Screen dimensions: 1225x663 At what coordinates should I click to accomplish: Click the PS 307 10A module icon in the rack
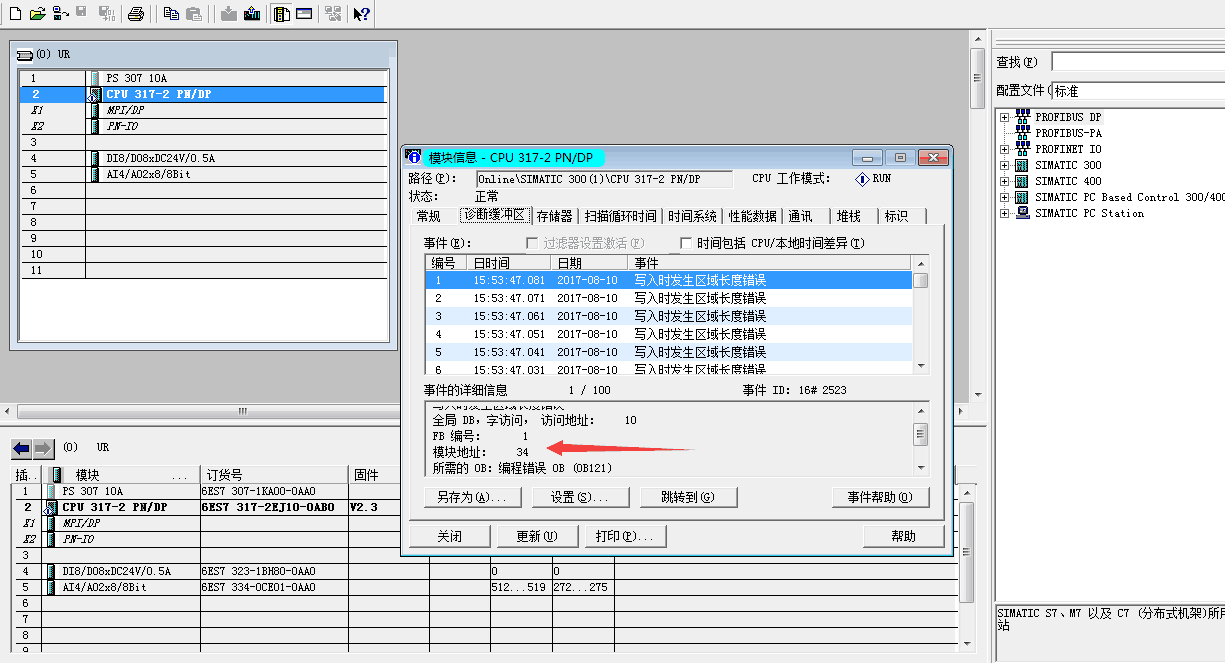tap(95, 78)
